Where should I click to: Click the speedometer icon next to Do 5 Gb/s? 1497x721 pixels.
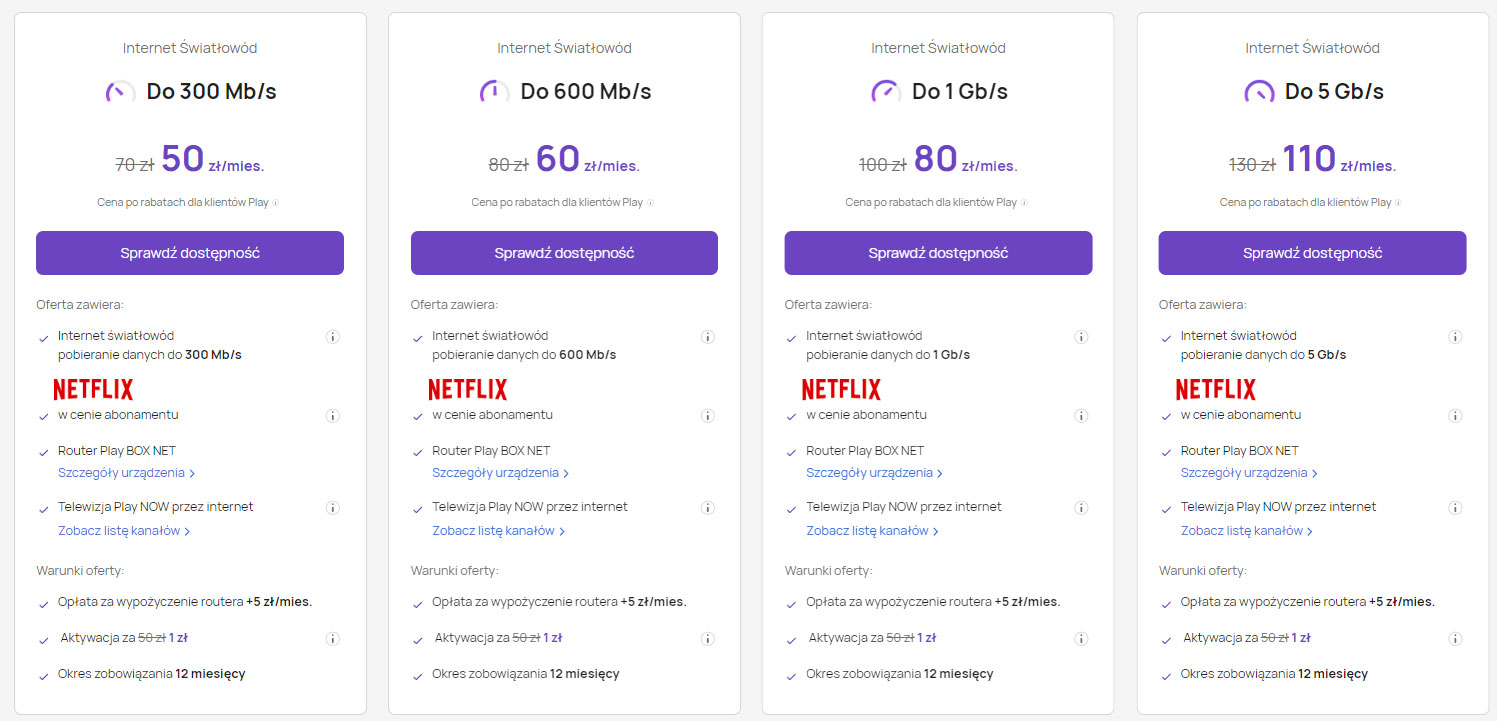click(x=1259, y=92)
